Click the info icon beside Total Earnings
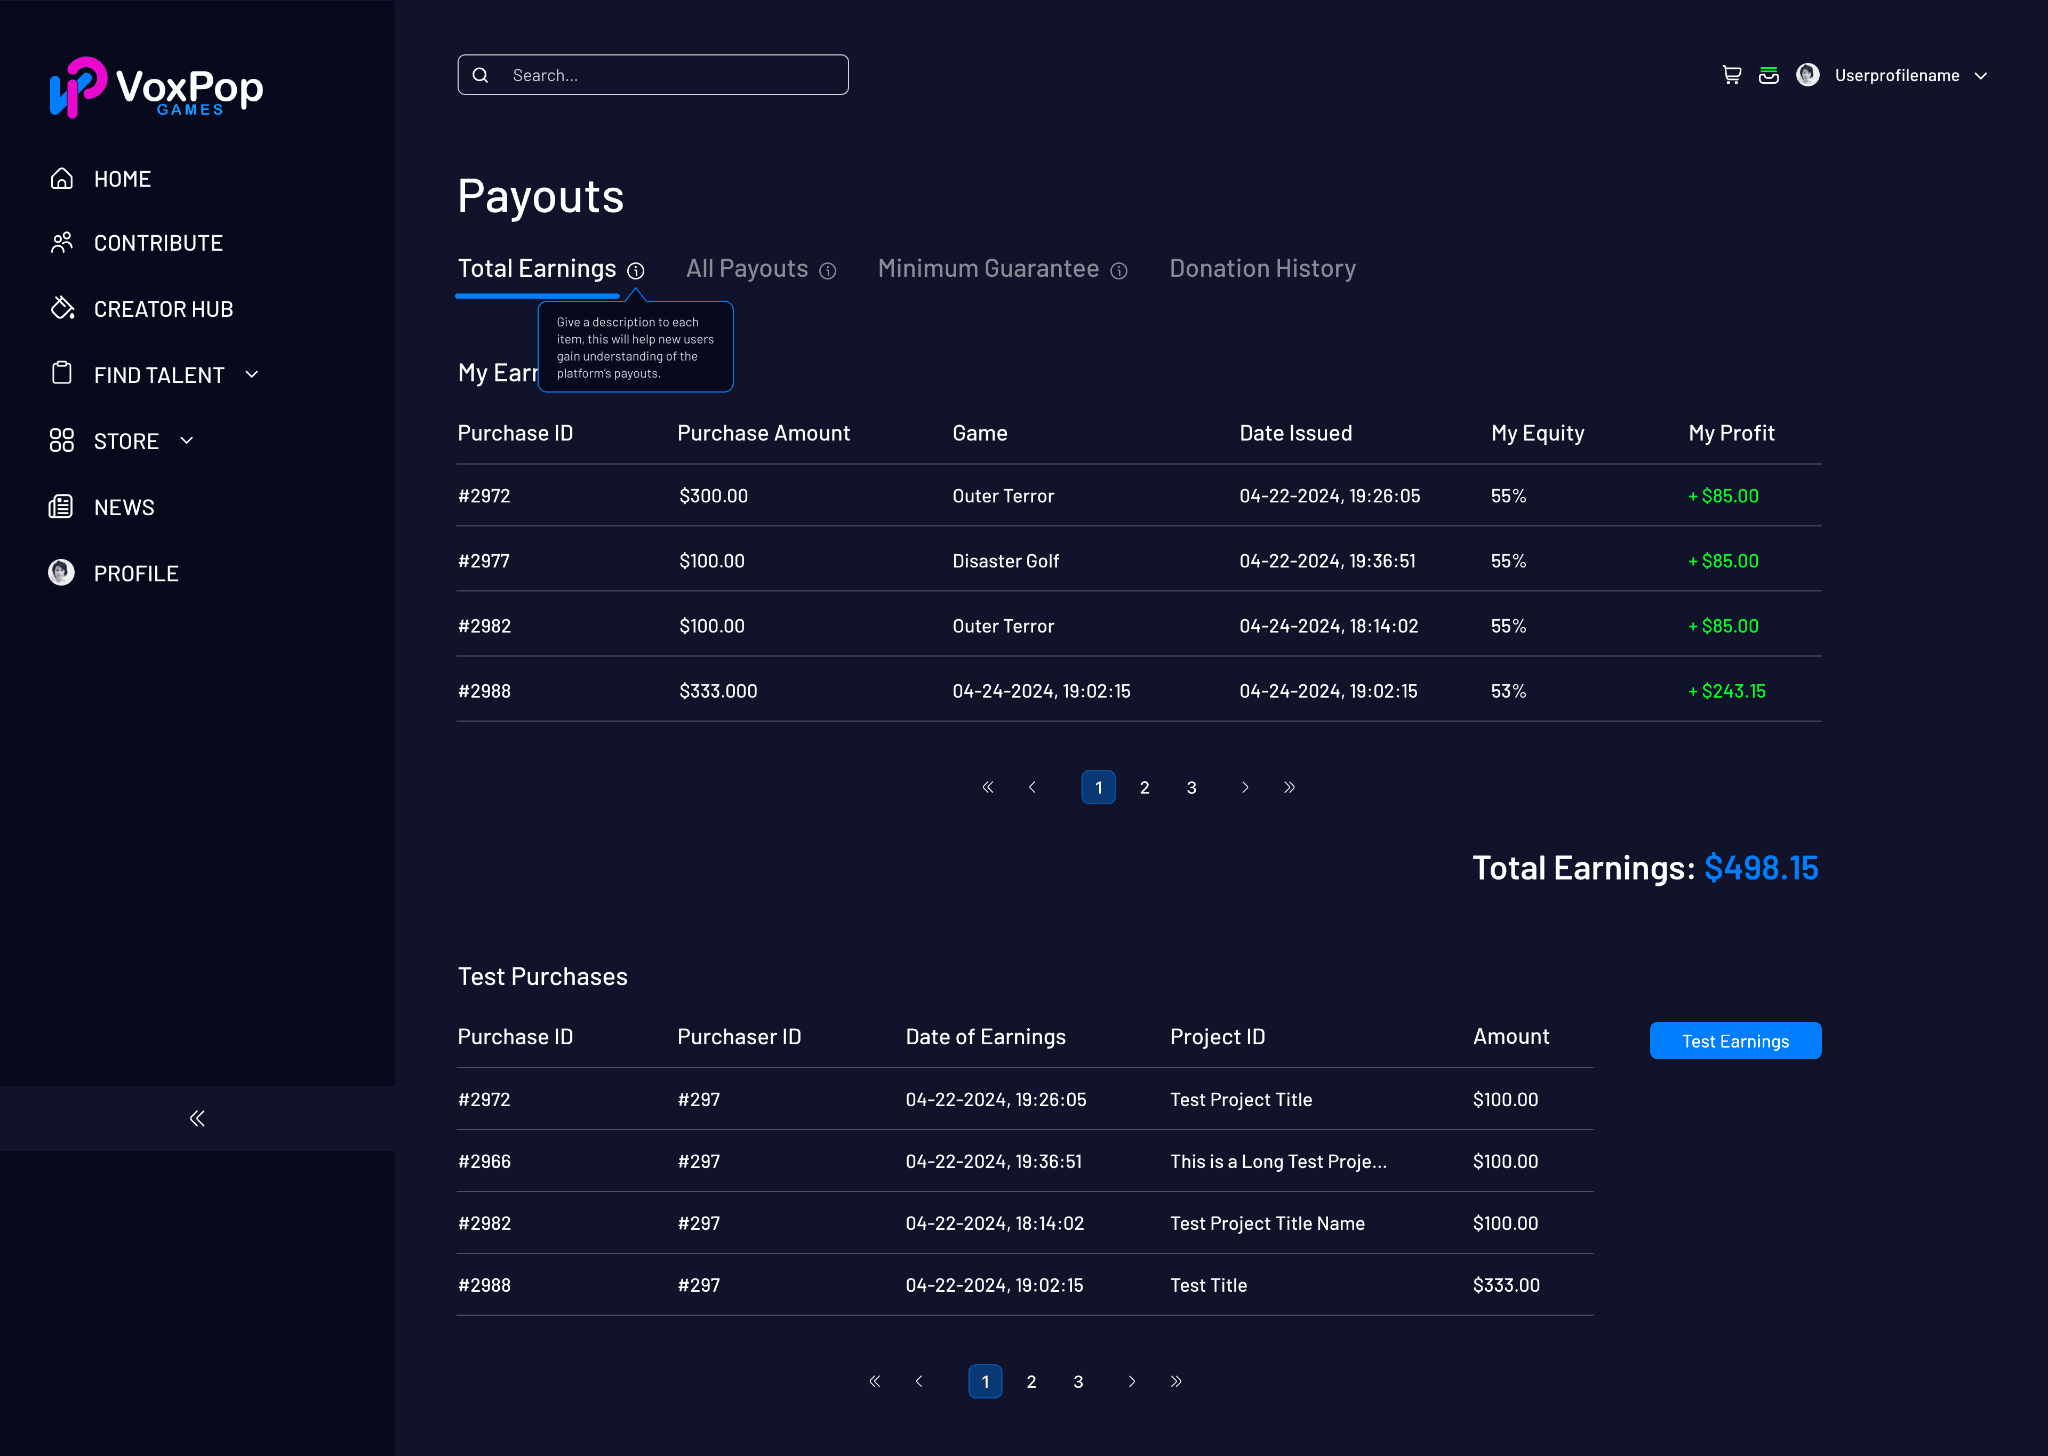The width and height of the screenshot is (2048, 1456). 636,270
